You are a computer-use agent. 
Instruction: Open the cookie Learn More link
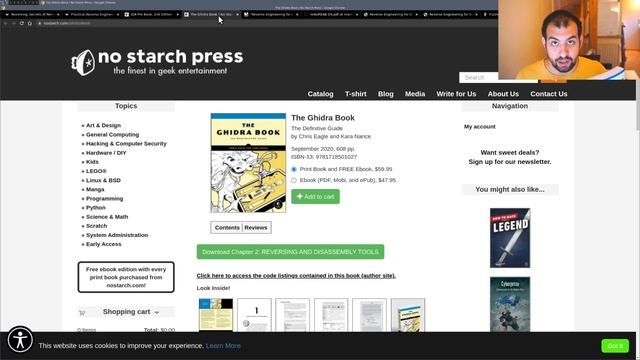[x=223, y=346]
